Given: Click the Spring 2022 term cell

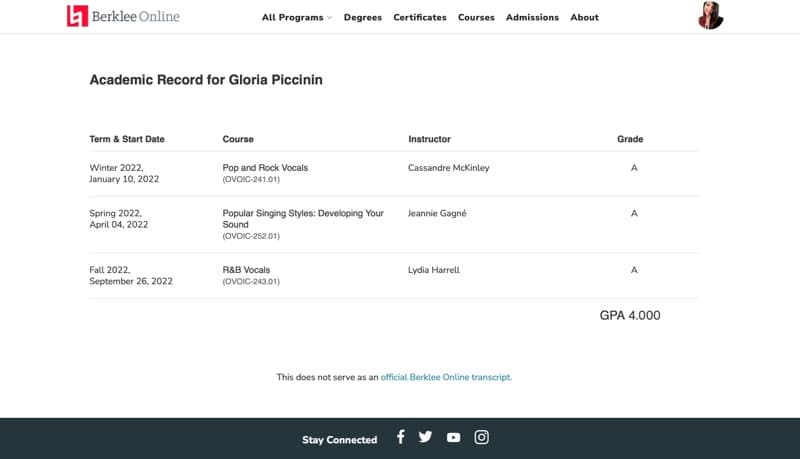Looking at the screenshot, I should (x=119, y=219).
